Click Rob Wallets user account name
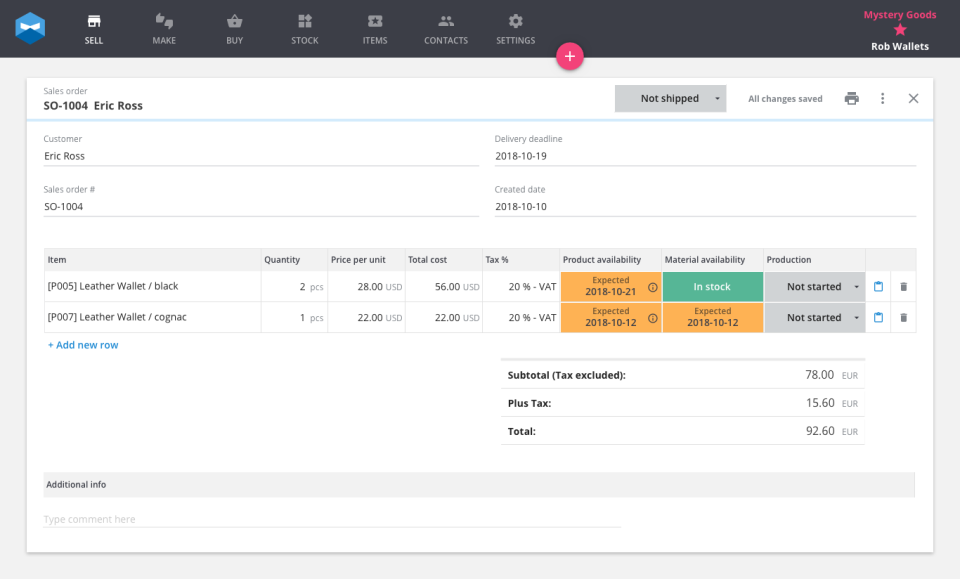This screenshot has height=579, width=960. [x=899, y=47]
